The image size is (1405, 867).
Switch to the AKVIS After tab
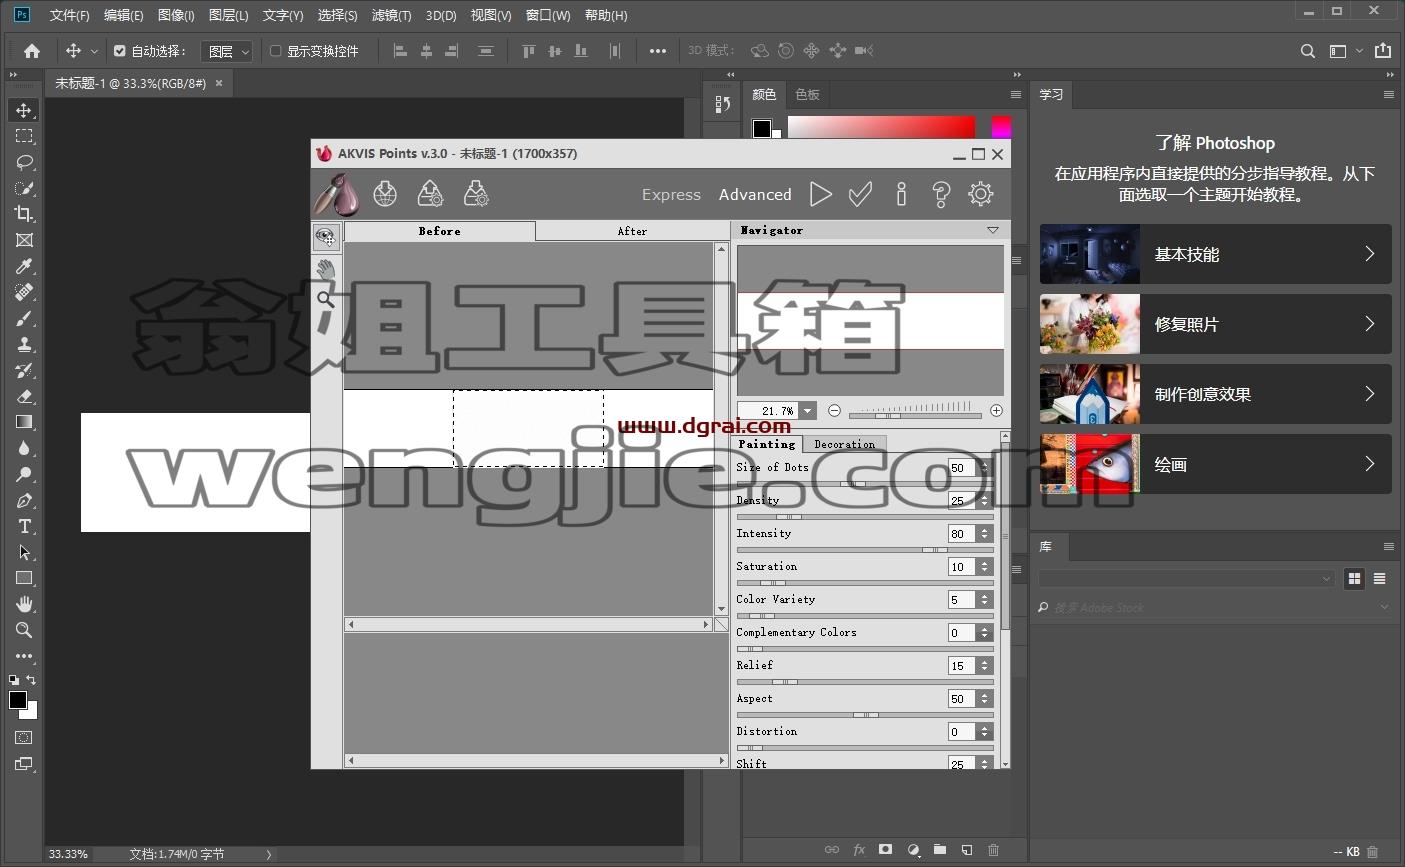point(632,231)
